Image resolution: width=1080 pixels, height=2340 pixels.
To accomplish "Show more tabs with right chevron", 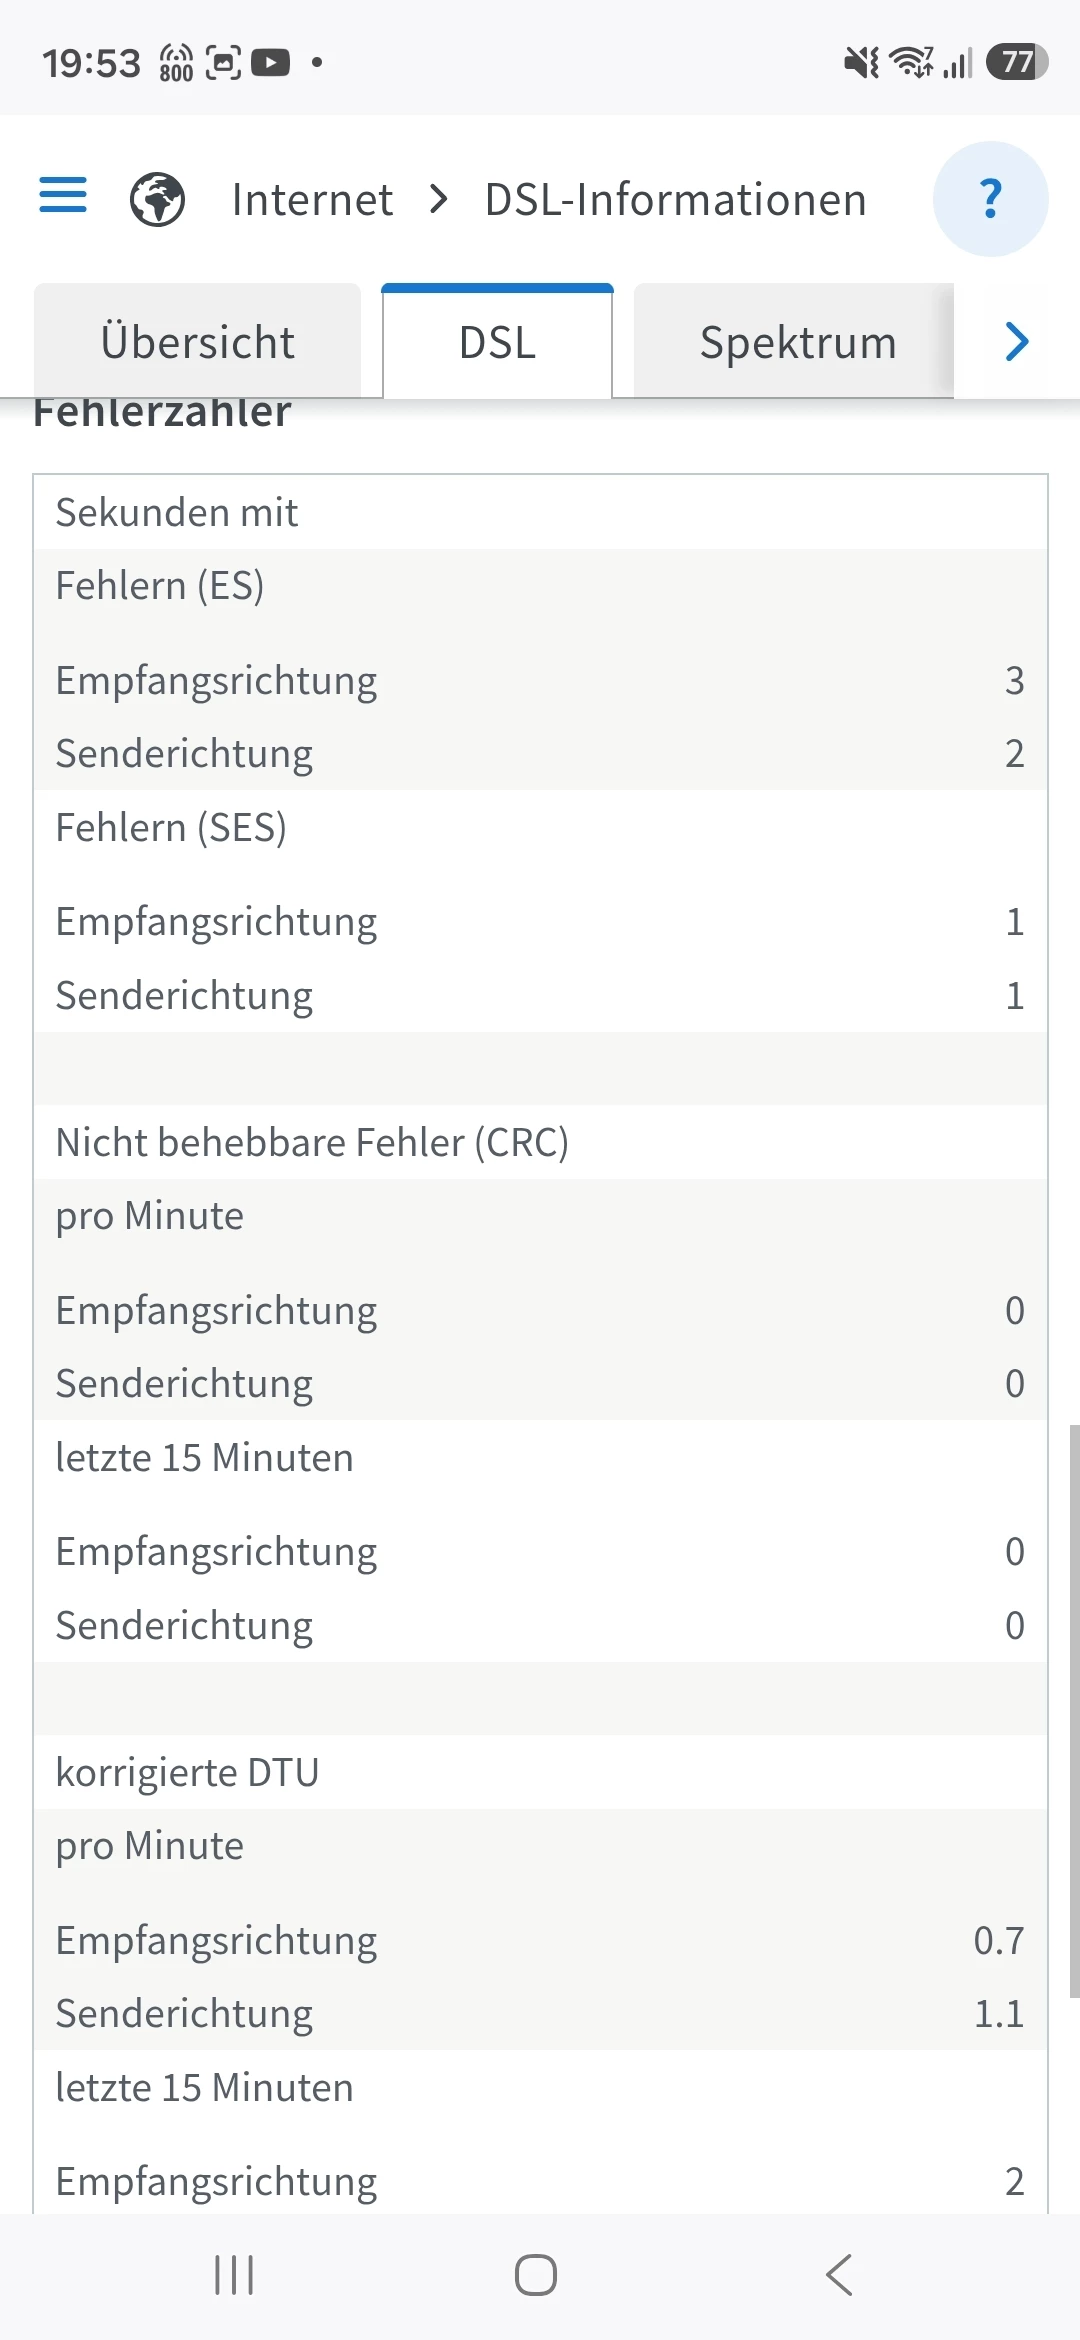I will [1017, 341].
